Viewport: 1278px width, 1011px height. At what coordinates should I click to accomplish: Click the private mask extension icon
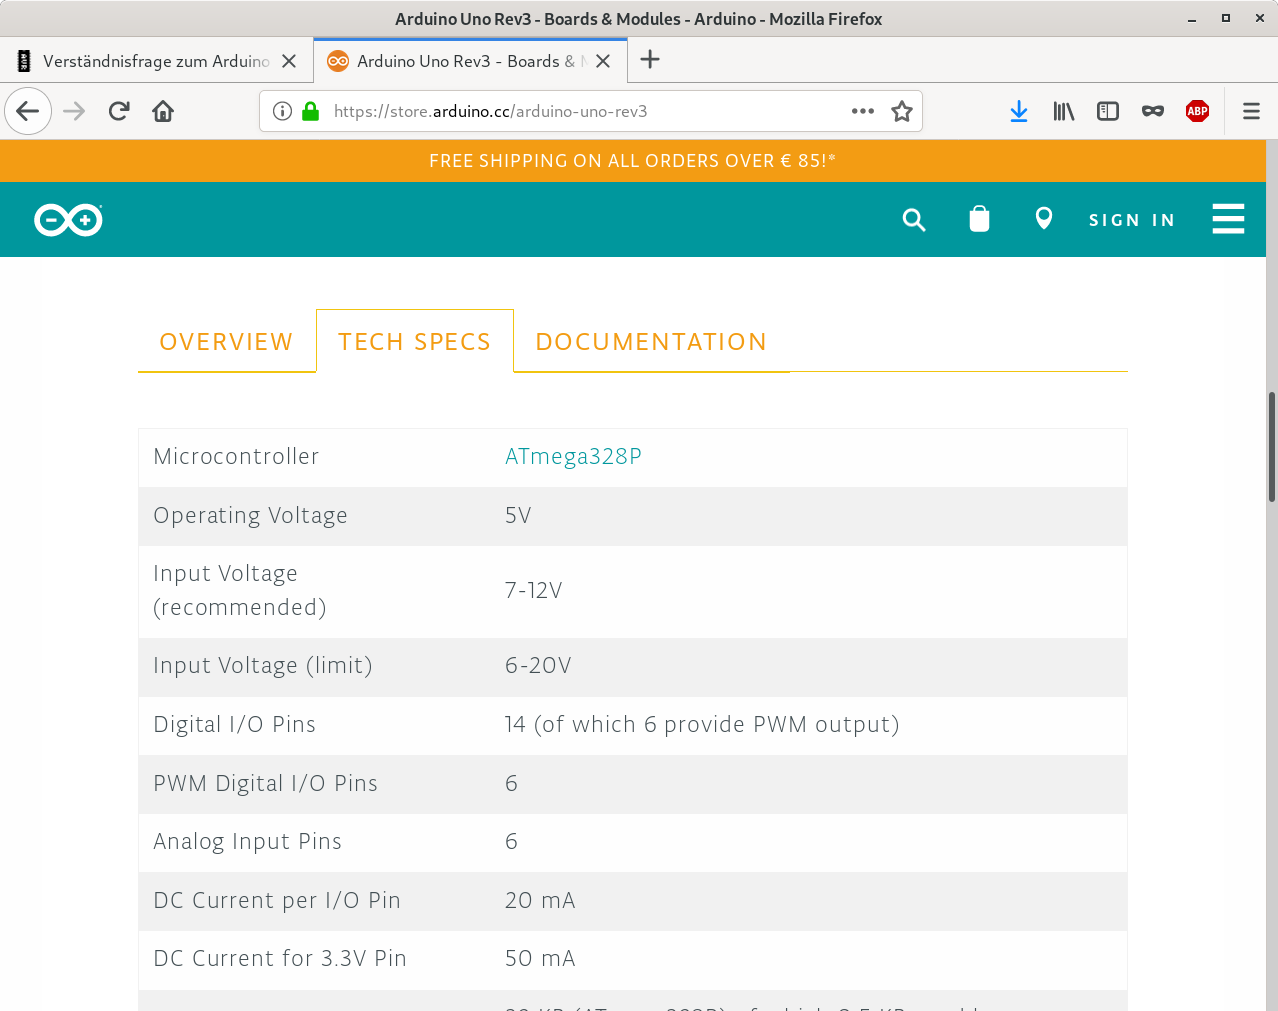pyautogui.click(x=1153, y=111)
